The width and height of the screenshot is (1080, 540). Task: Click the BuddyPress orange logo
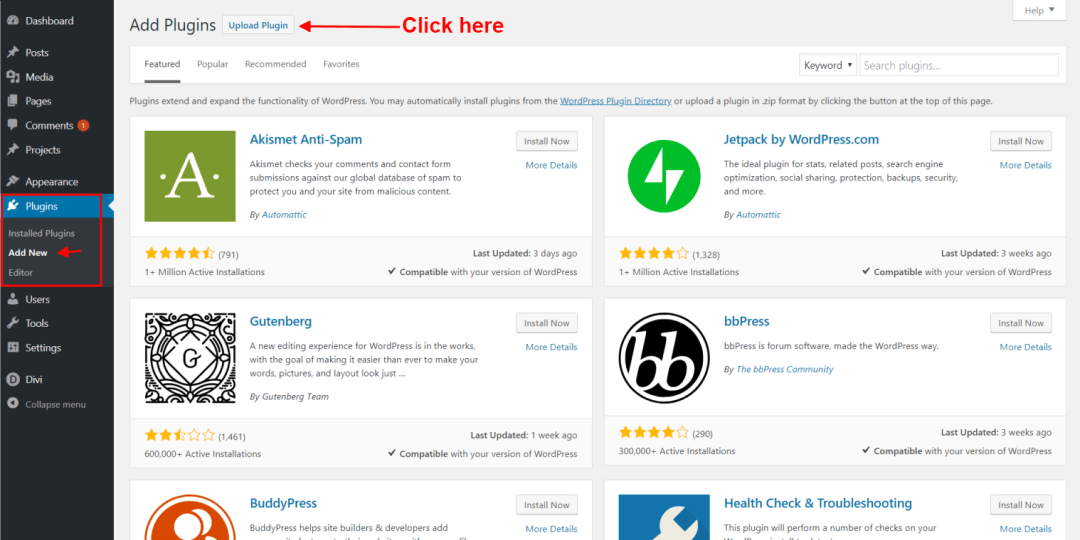pyautogui.click(x=189, y=517)
